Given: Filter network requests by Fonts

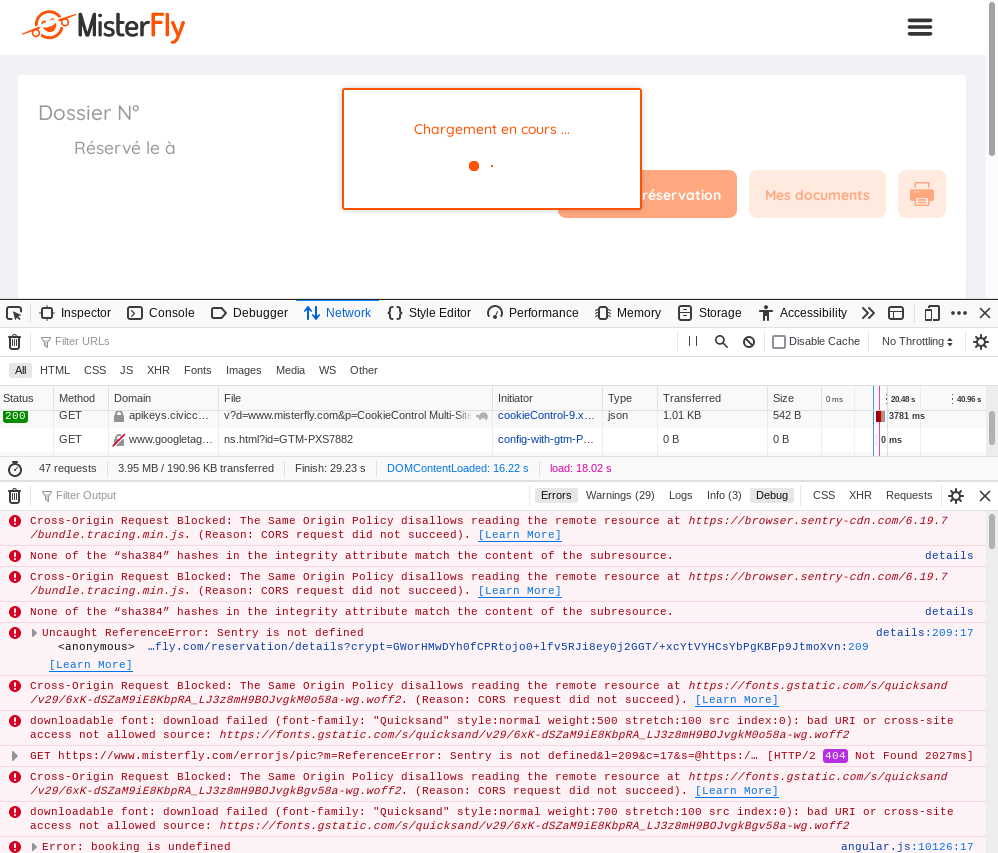Looking at the screenshot, I should (x=197, y=370).
